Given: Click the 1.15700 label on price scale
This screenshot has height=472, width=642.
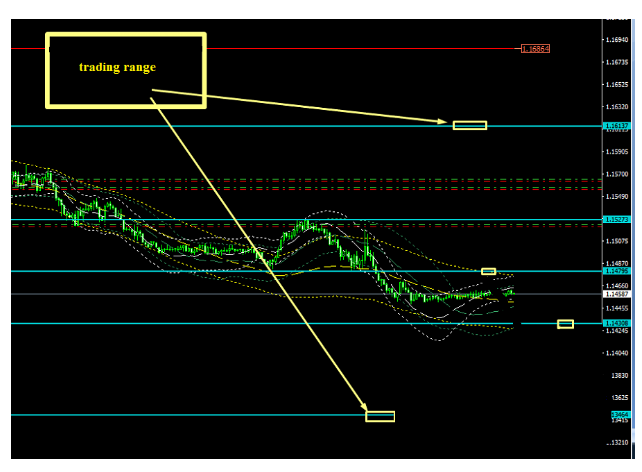Looking at the screenshot, I should 618,173.
